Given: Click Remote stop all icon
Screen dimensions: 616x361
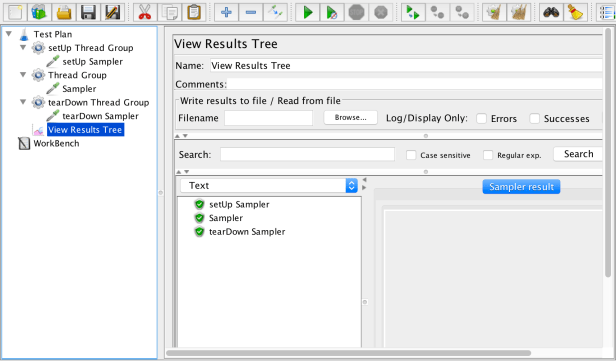Looking at the screenshot, I should pyautogui.click(x=437, y=13).
